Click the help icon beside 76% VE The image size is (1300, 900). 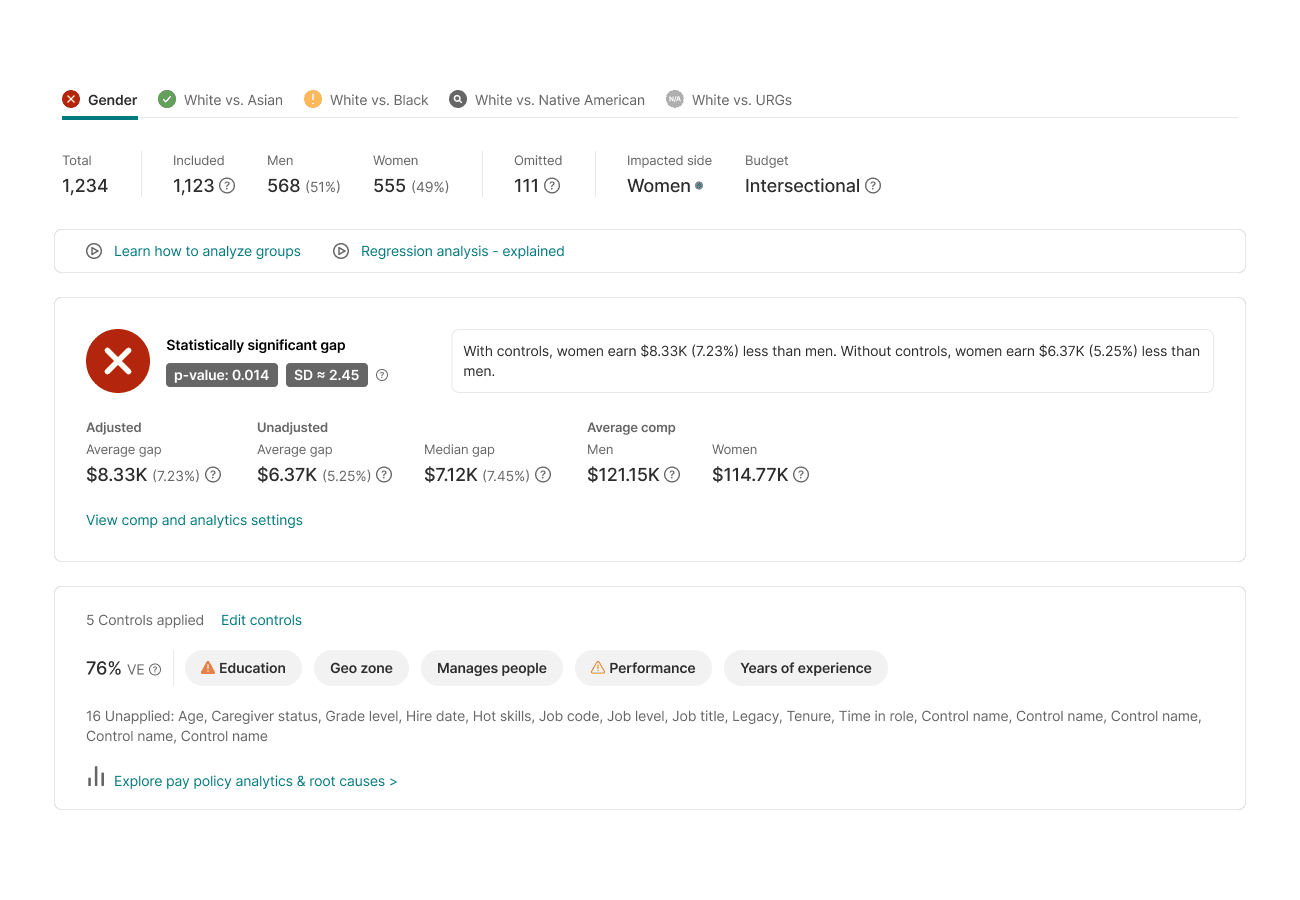pos(155,670)
